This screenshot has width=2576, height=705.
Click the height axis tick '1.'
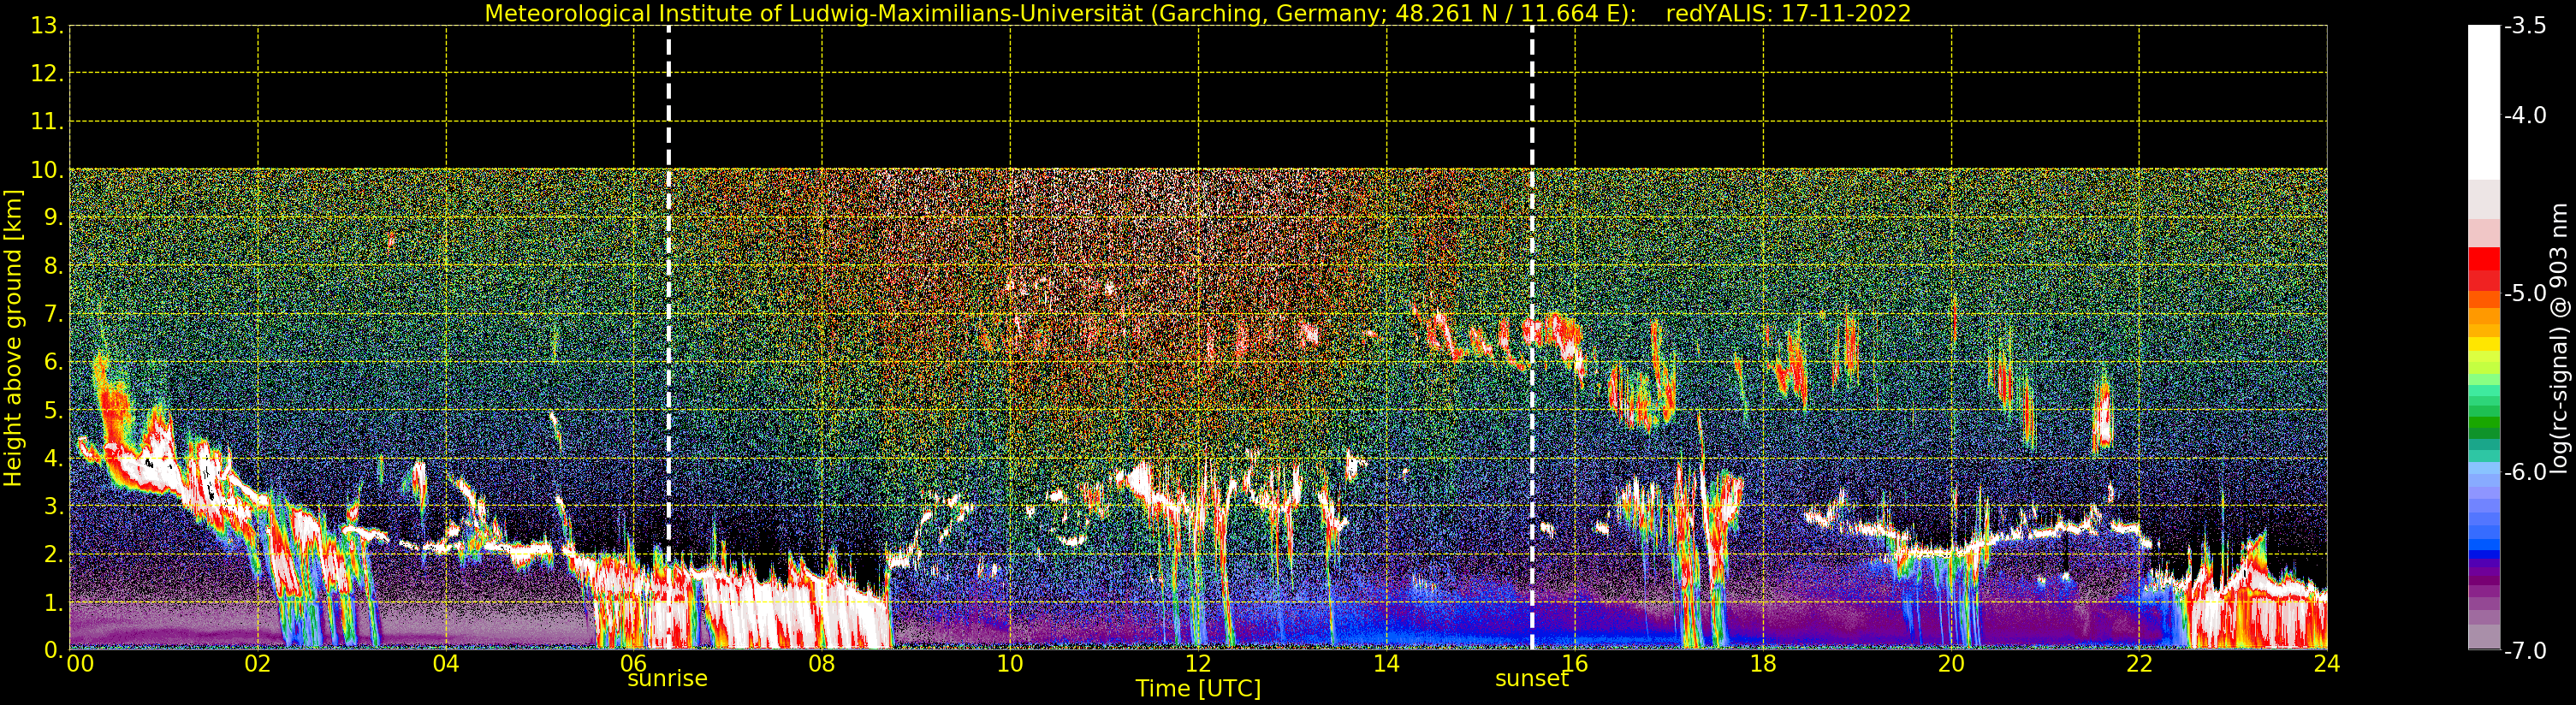coord(53,603)
